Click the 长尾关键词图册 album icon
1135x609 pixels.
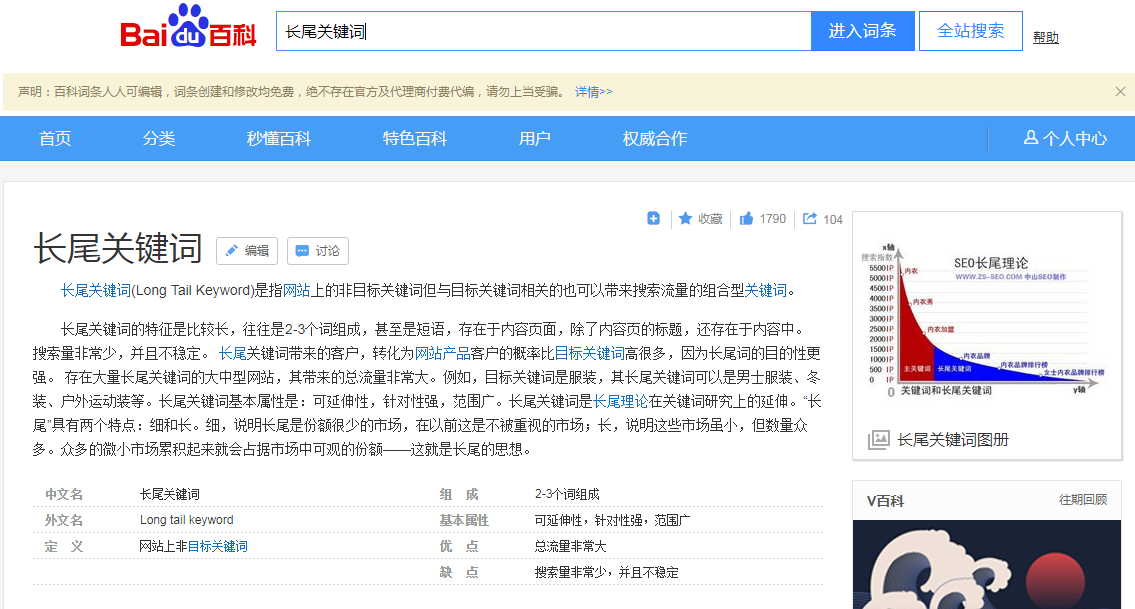[879, 439]
